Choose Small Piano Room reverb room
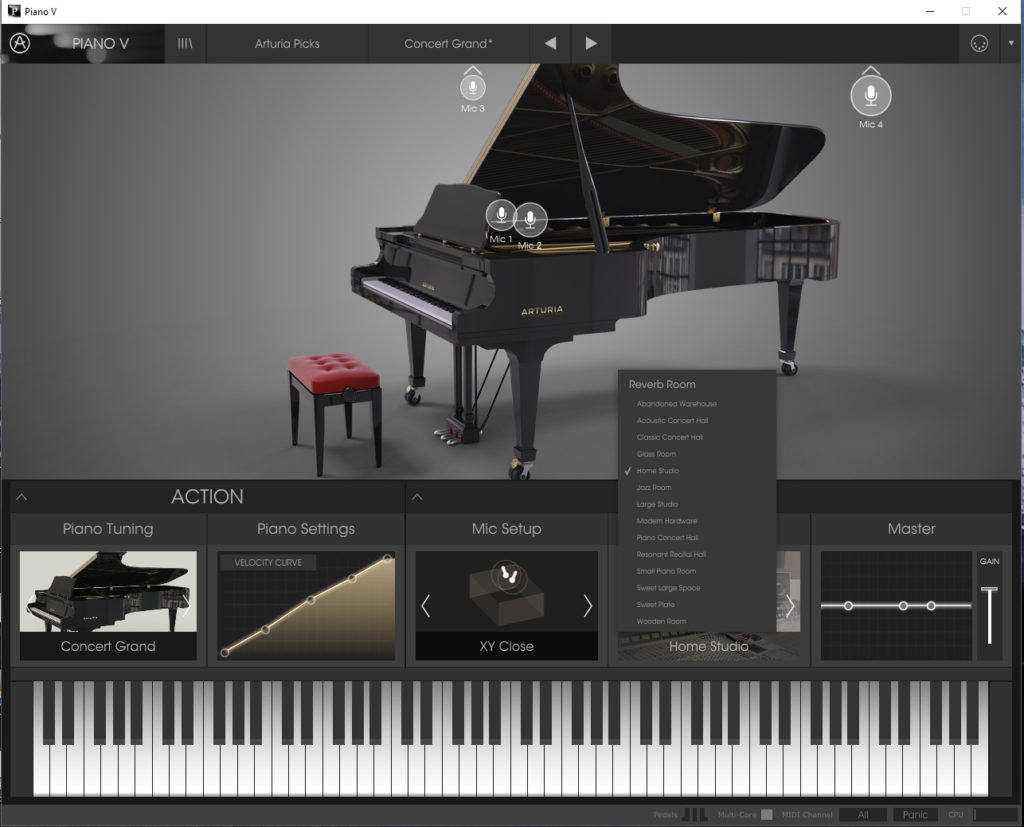Screen dimensions: 1024x827 [x=666, y=571]
